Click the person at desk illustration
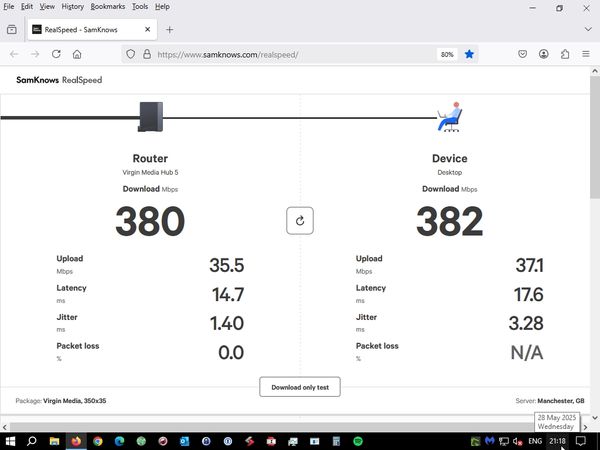 click(450, 117)
